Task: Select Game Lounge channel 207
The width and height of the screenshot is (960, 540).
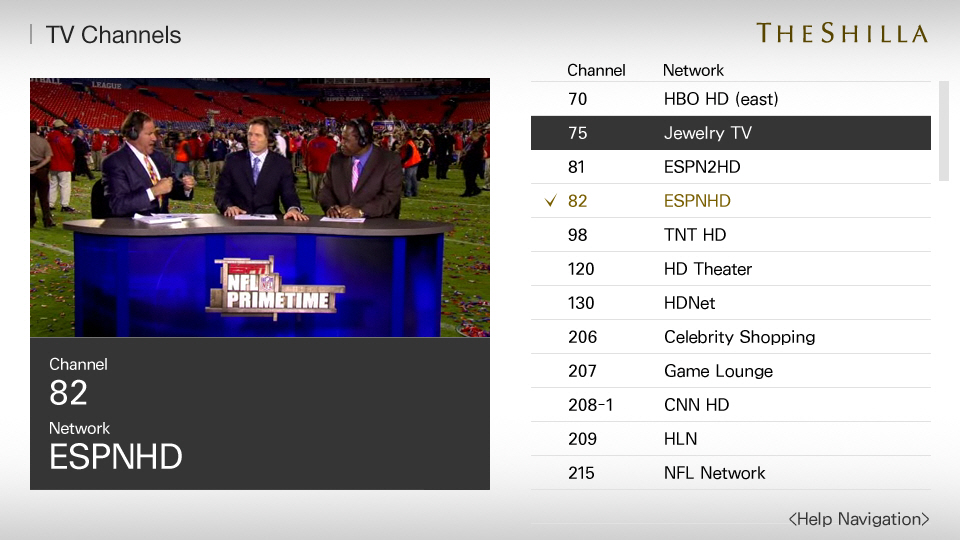Action: 730,370
